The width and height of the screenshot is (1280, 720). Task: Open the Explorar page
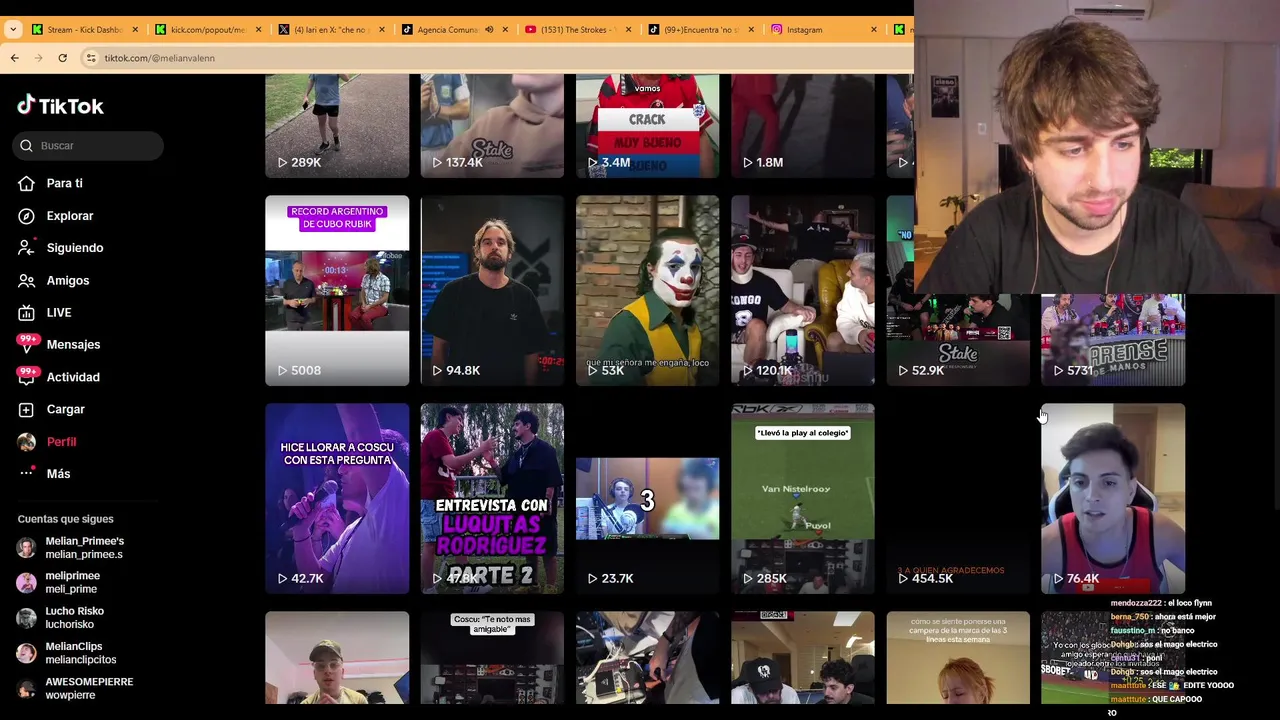[x=69, y=216]
